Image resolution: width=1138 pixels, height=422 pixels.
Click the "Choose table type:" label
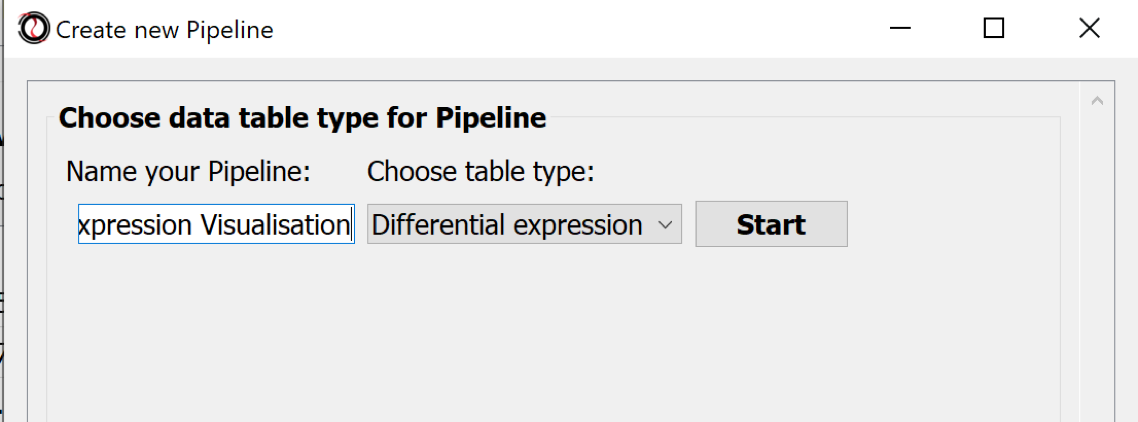point(481,172)
